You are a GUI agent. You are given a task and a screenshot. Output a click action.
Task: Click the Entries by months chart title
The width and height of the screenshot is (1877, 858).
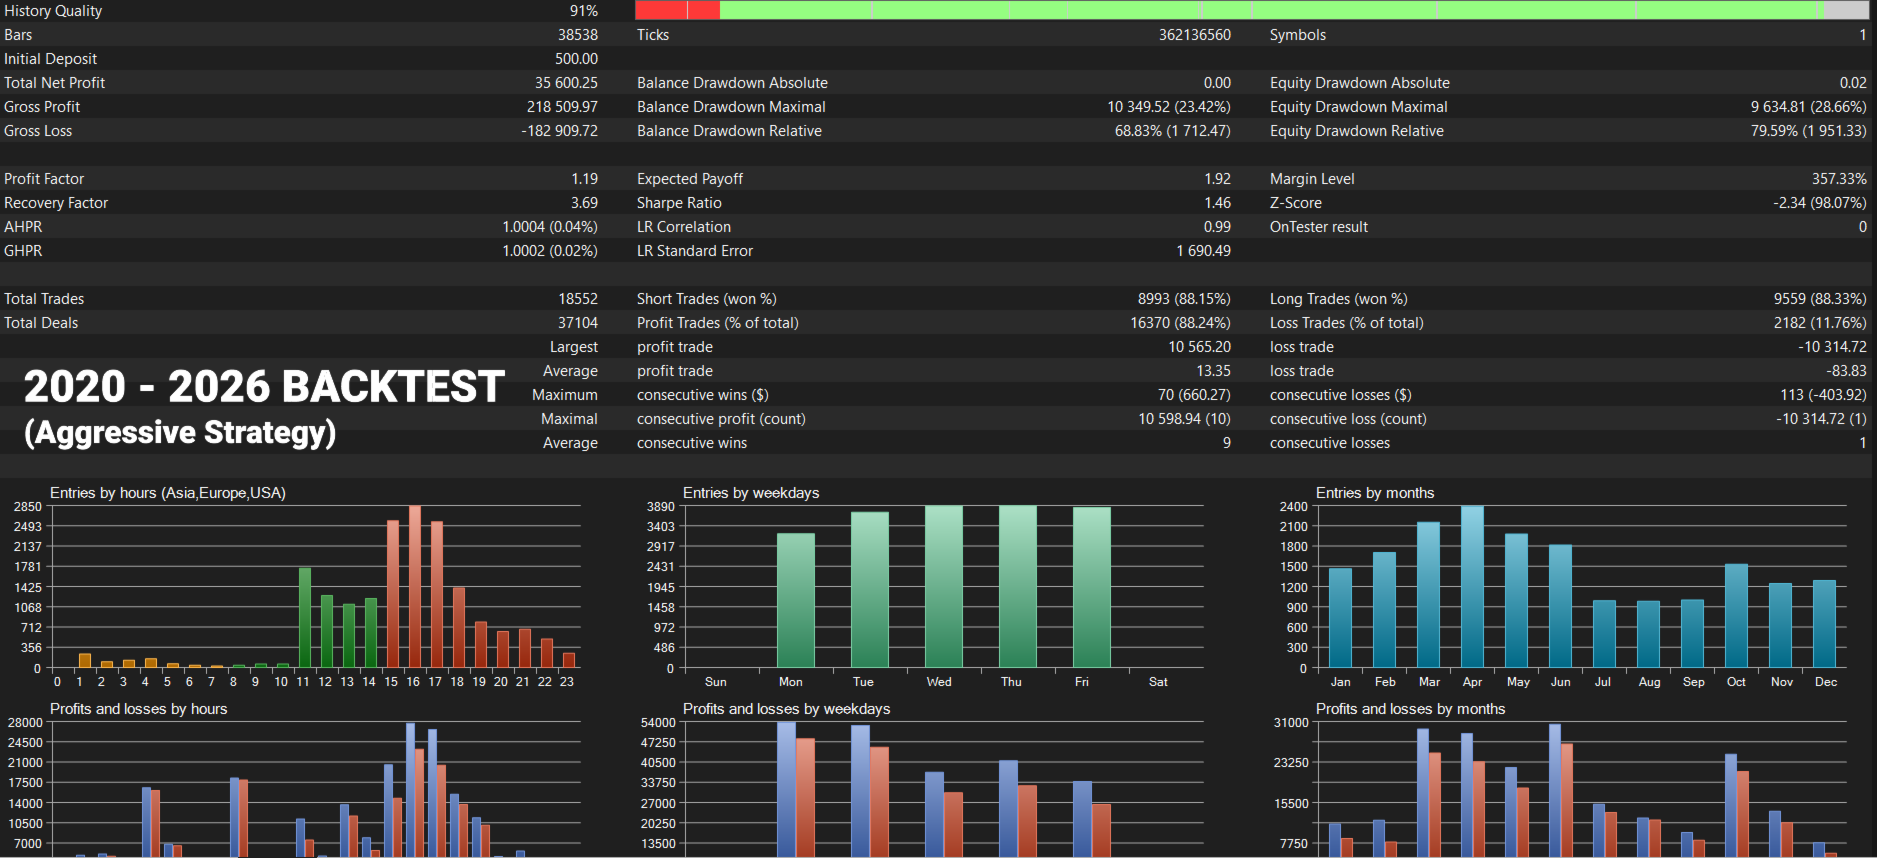(x=1375, y=493)
